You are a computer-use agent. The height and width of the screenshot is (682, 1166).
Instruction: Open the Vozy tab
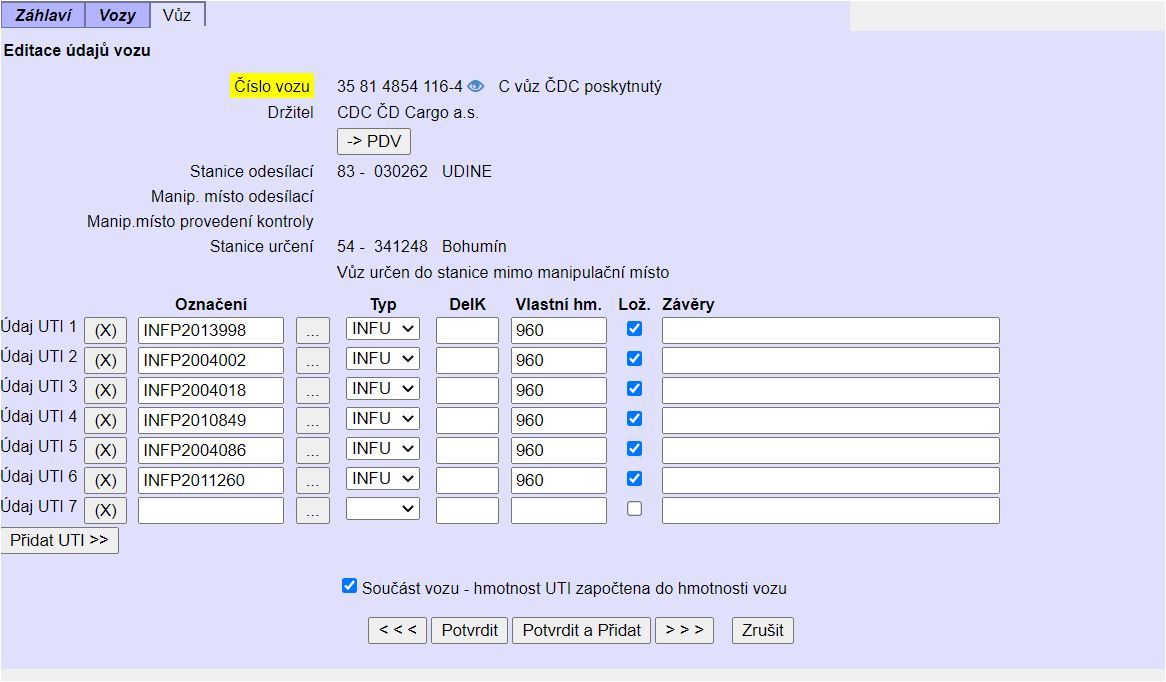117,15
